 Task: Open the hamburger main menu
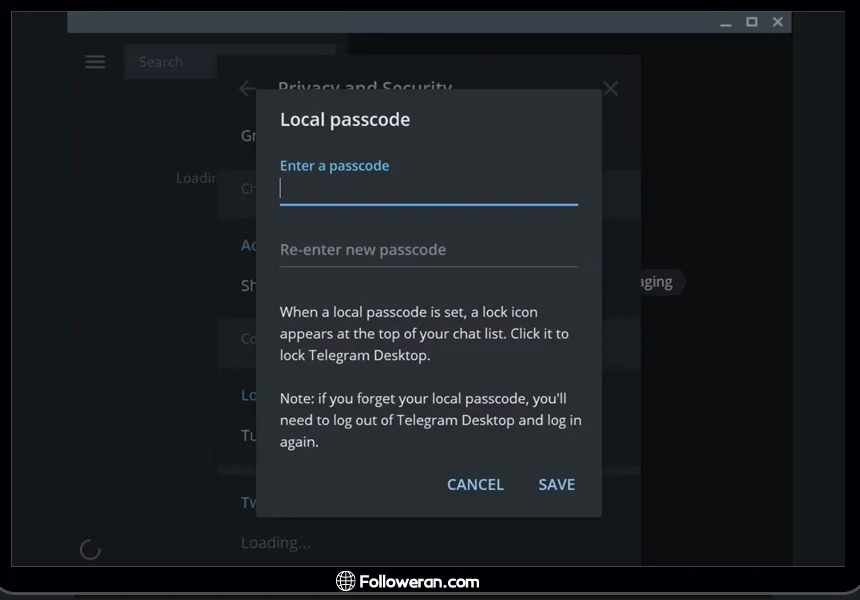coord(95,62)
